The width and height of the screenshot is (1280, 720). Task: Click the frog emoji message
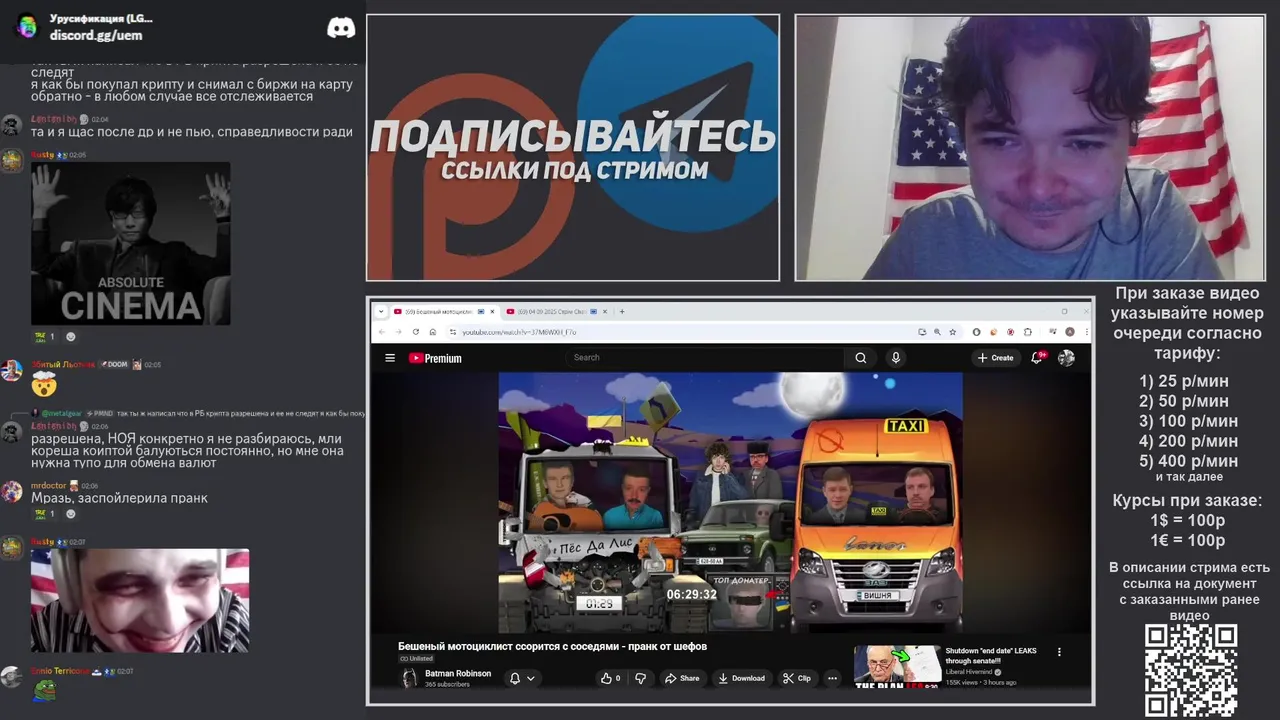42,689
